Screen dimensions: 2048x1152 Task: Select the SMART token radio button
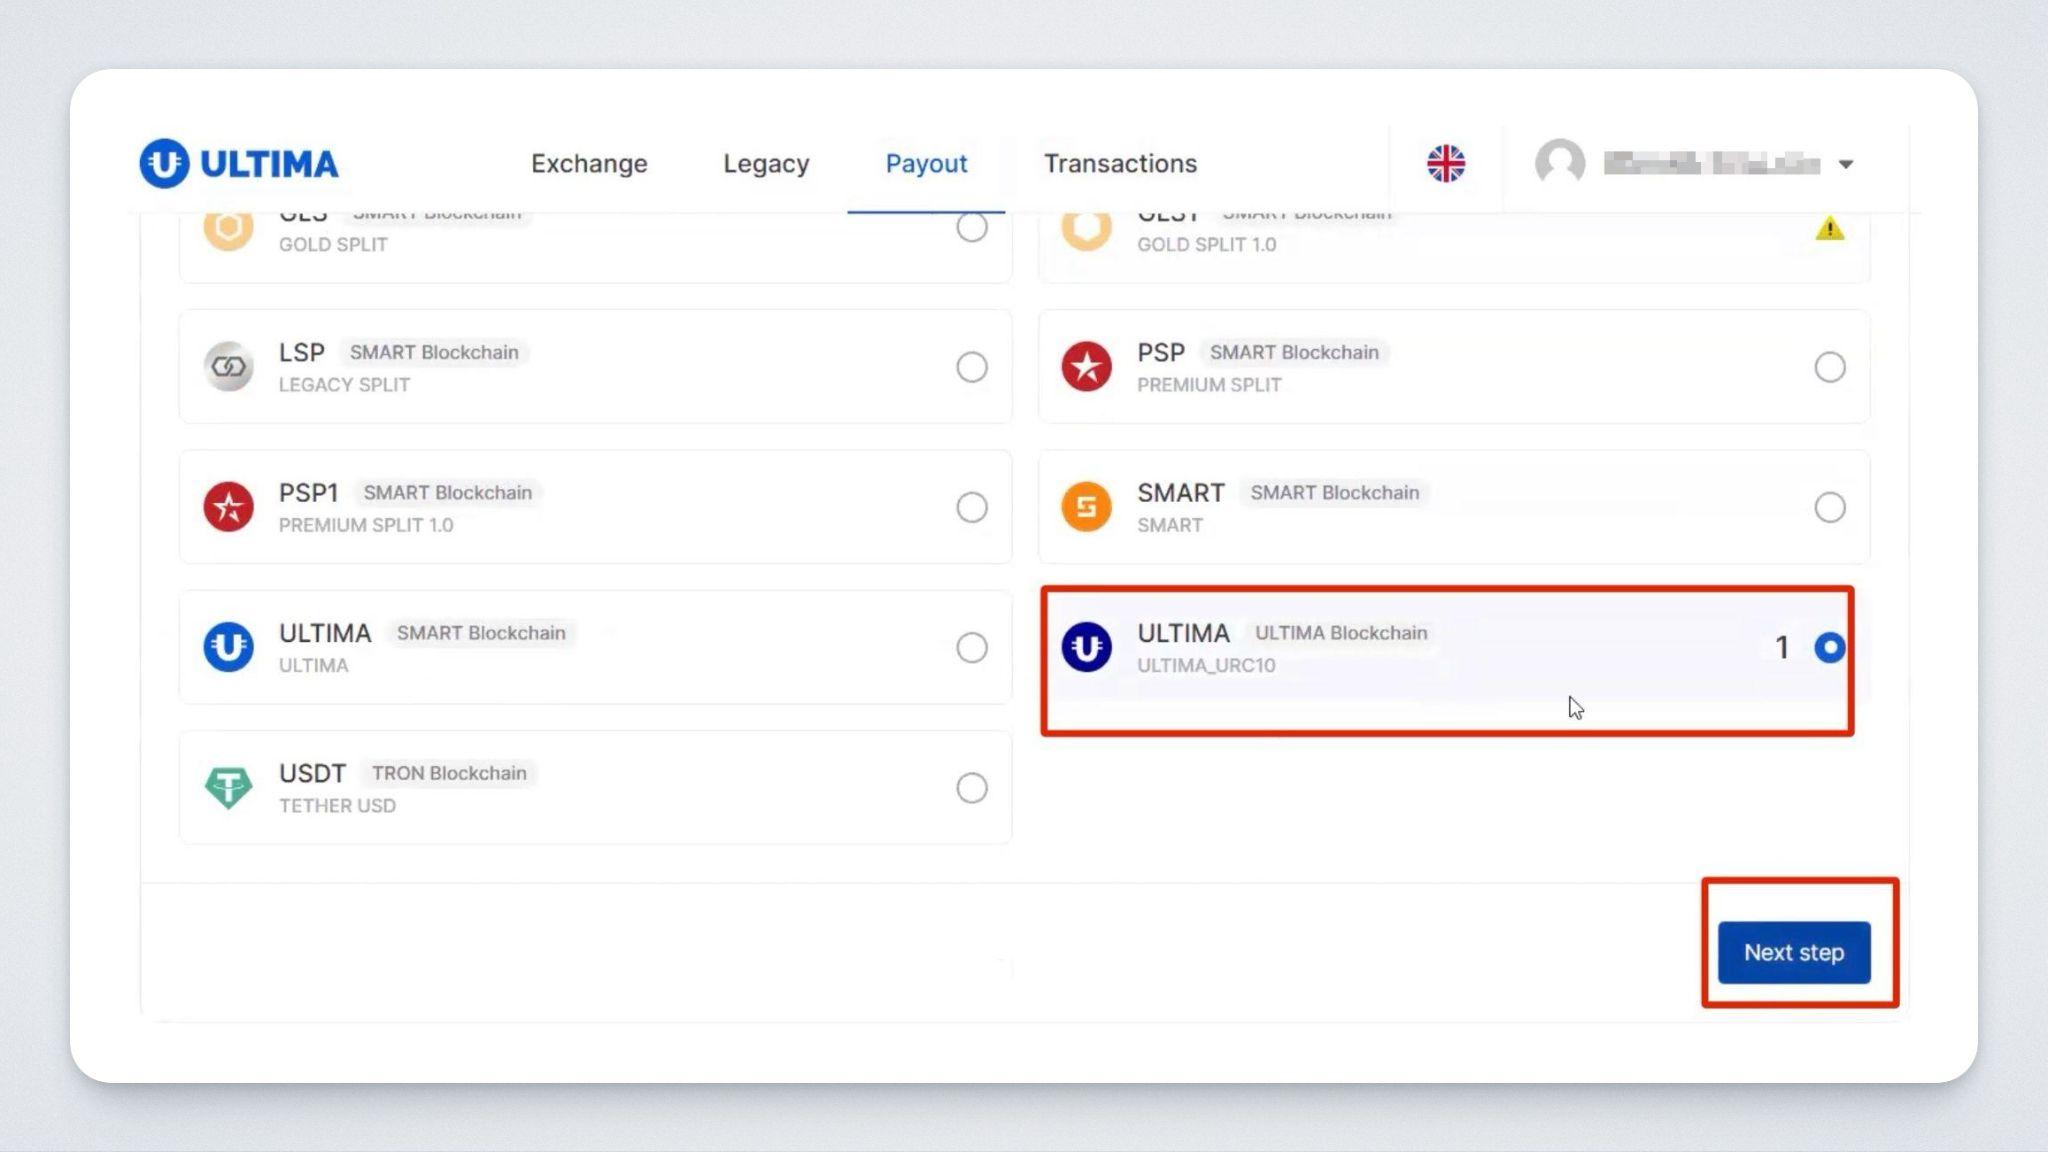[x=1829, y=507]
